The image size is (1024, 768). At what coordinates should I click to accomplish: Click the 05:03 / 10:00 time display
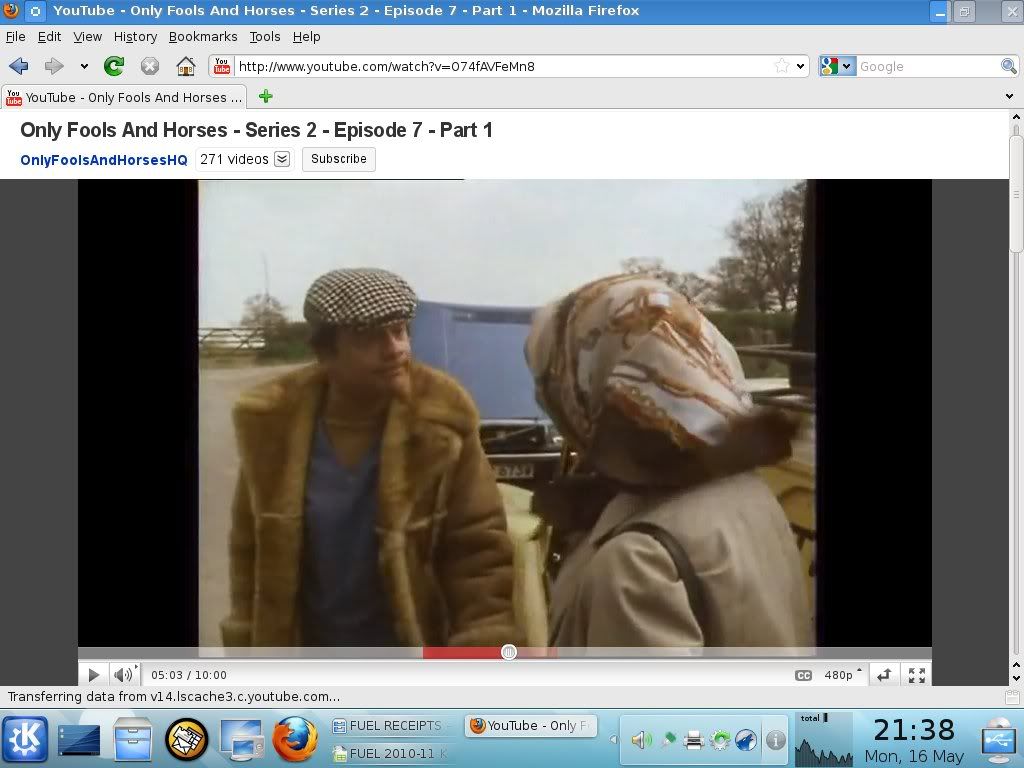pos(189,675)
